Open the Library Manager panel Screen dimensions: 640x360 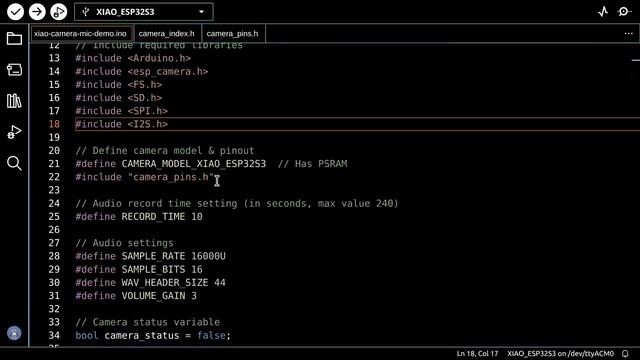(14, 101)
